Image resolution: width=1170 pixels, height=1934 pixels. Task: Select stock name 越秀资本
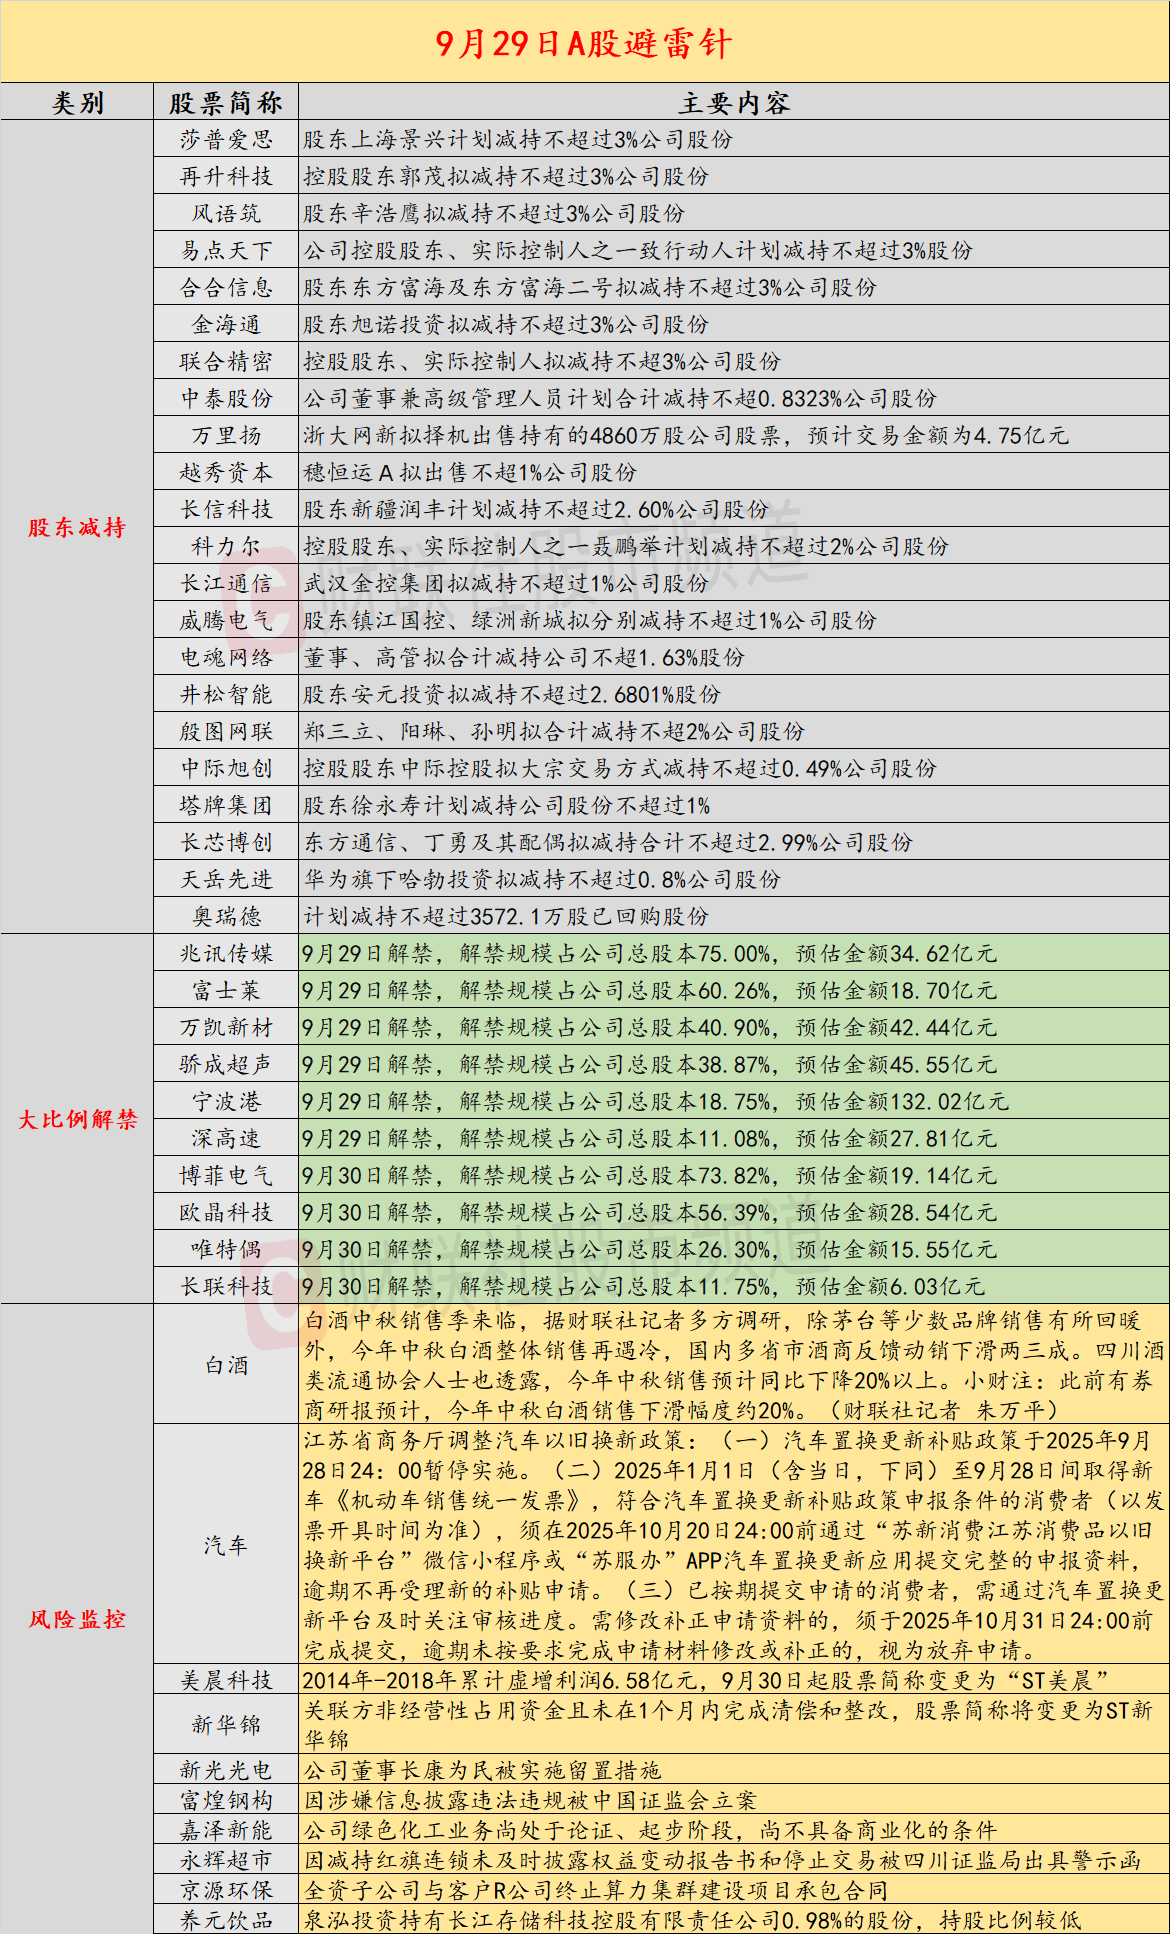226,472
